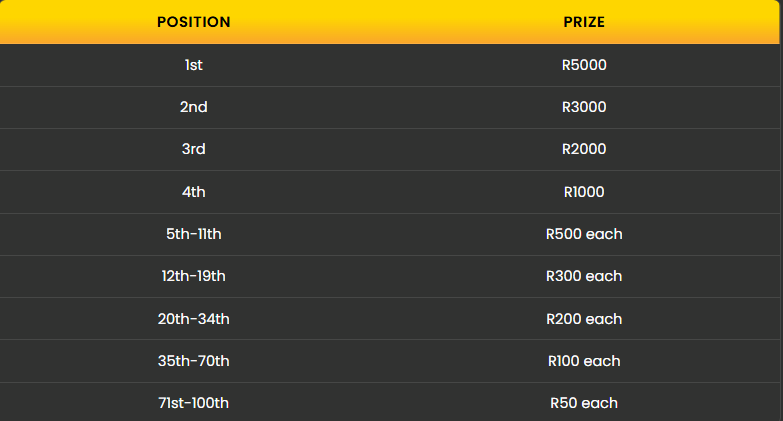Select the 4th position cell
This screenshot has height=421, width=783.
click(193, 192)
